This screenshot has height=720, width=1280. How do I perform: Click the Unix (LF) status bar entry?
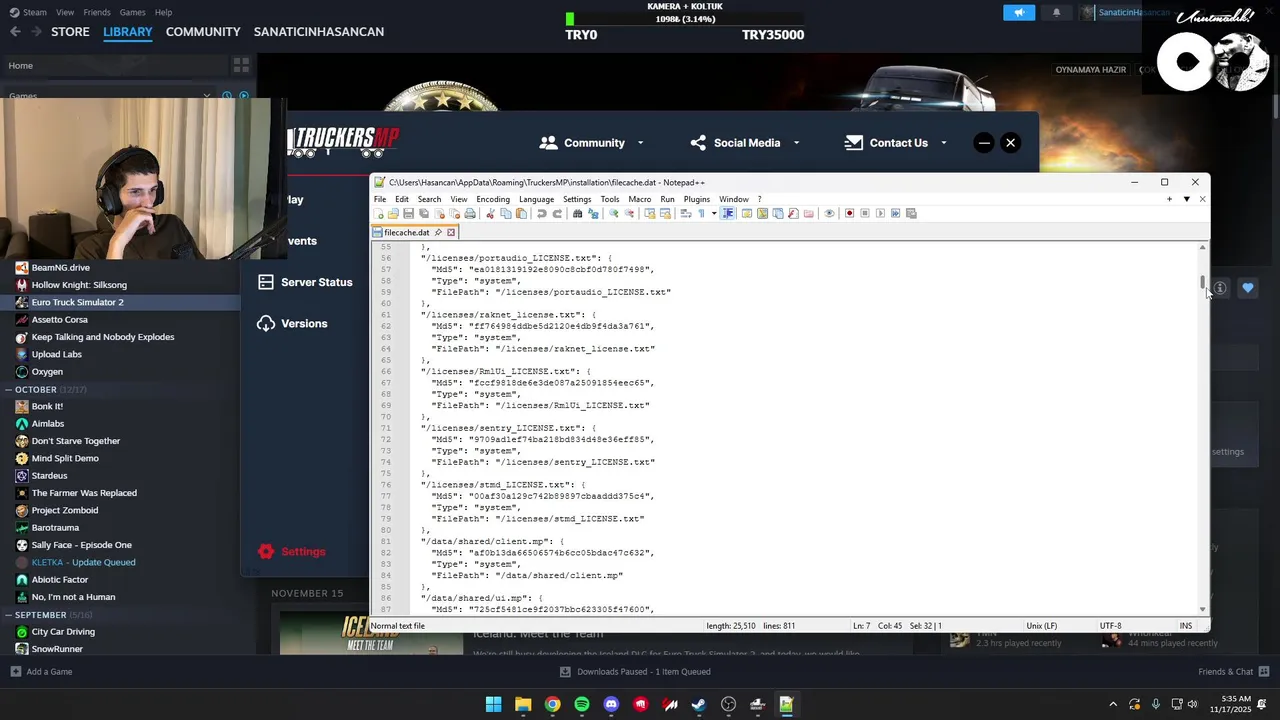(1042, 626)
